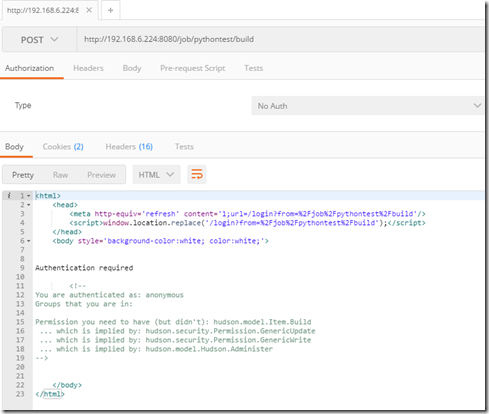This screenshot has width=489, height=414.
Task: Click the request URL input field
Action: click(x=280, y=40)
